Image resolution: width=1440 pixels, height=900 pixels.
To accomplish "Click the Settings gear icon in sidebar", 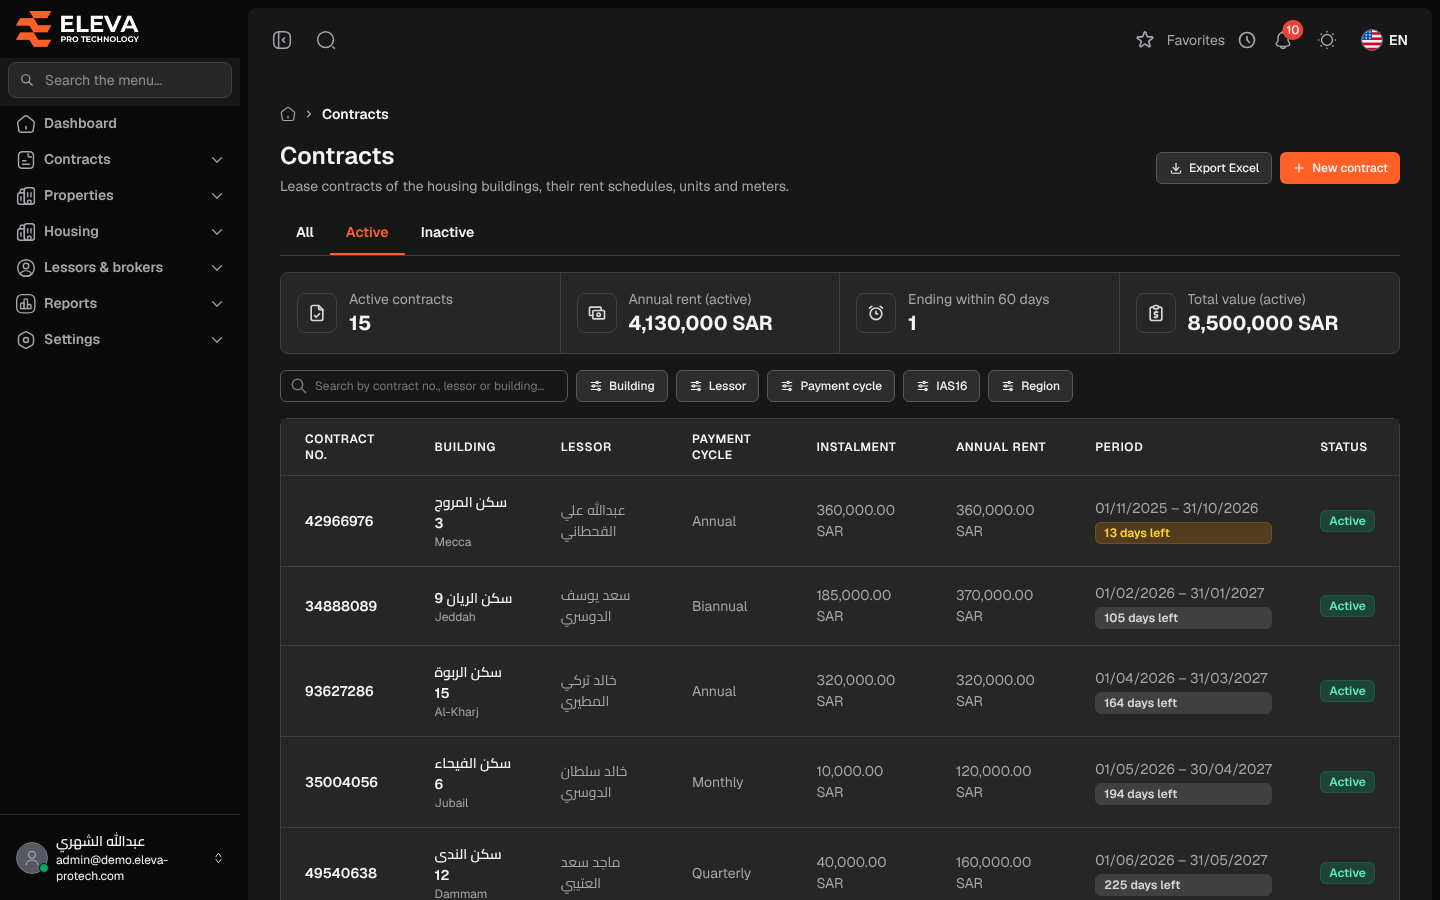I will (26, 340).
